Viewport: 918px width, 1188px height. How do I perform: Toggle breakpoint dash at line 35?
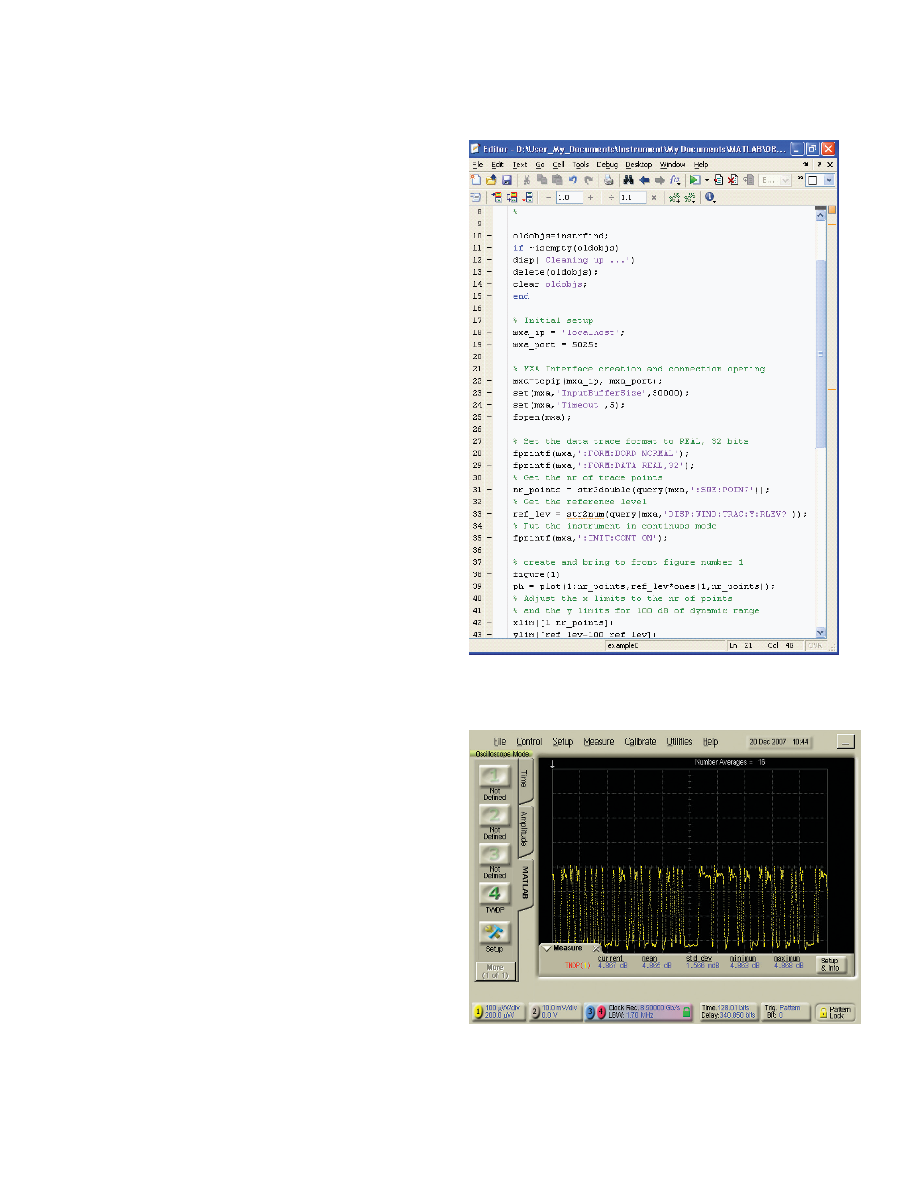(x=489, y=539)
